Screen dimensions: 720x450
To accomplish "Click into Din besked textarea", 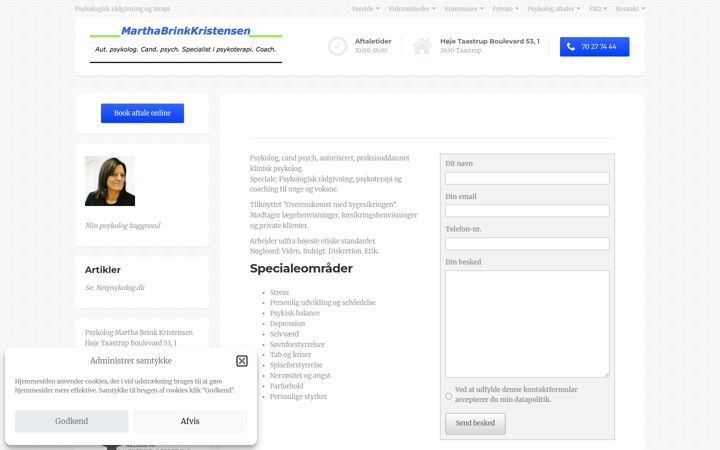I will coord(527,324).
